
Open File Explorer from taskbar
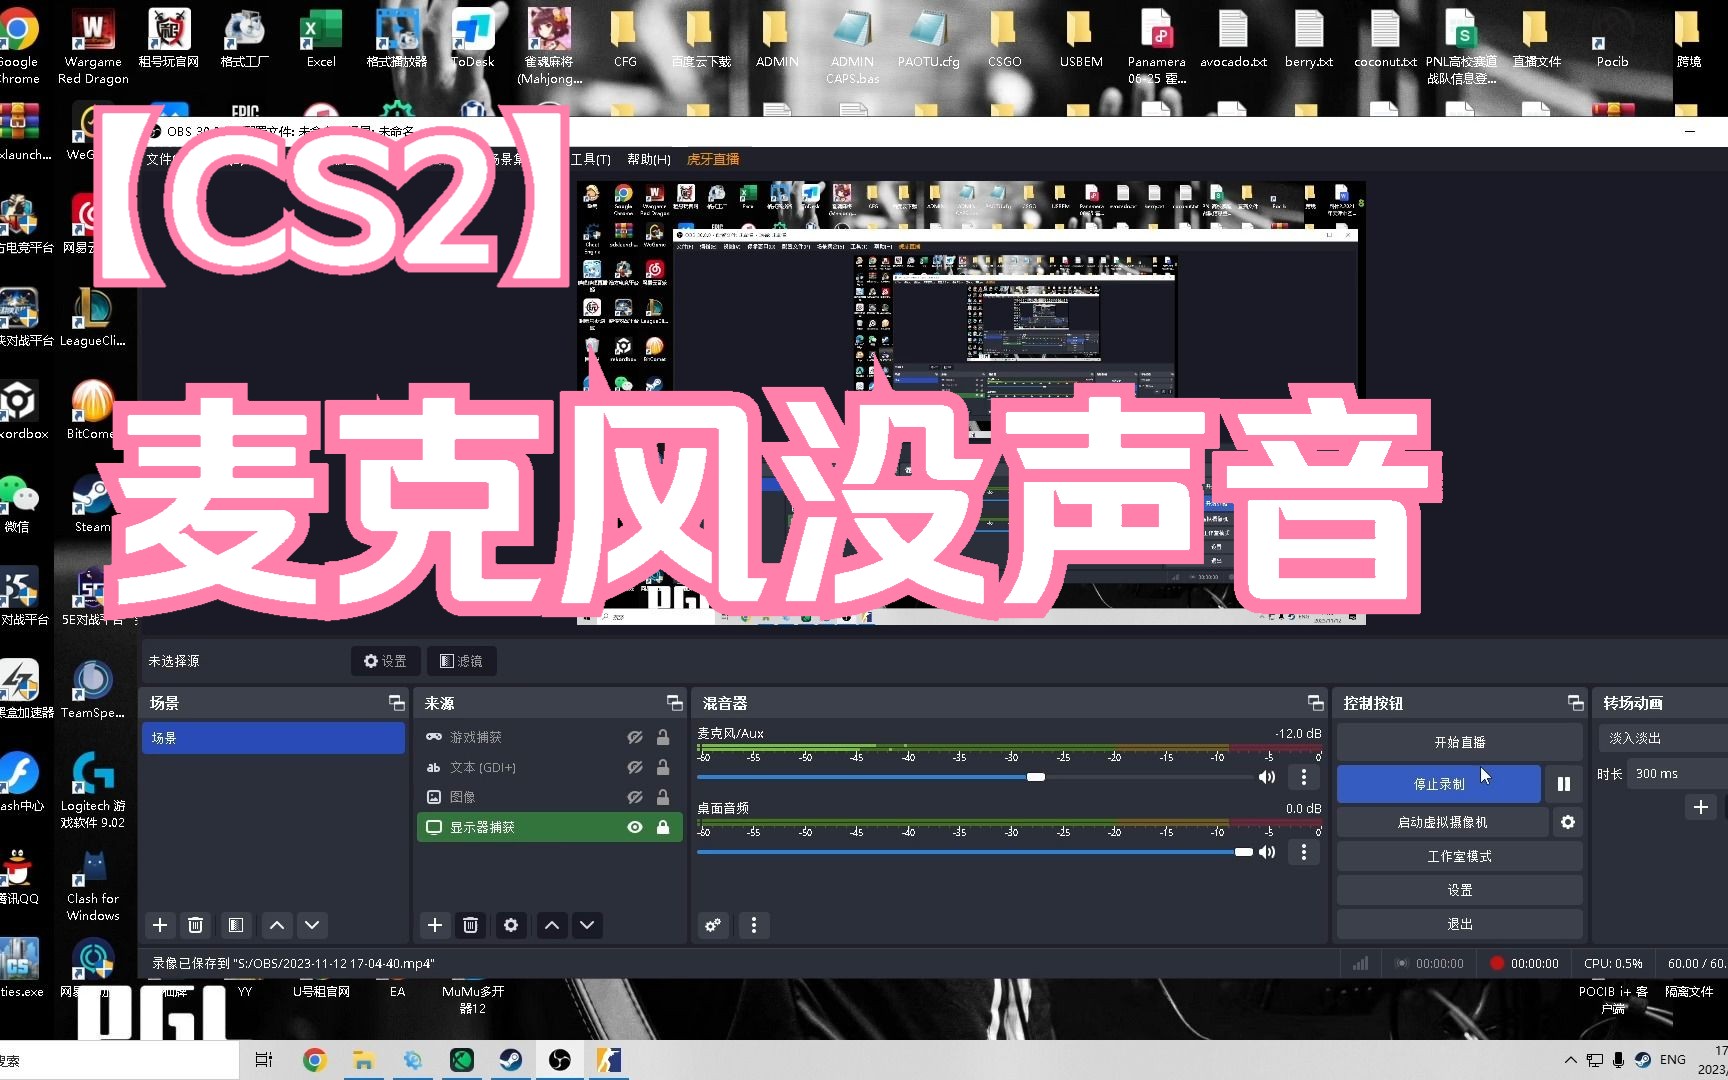(363, 1060)
